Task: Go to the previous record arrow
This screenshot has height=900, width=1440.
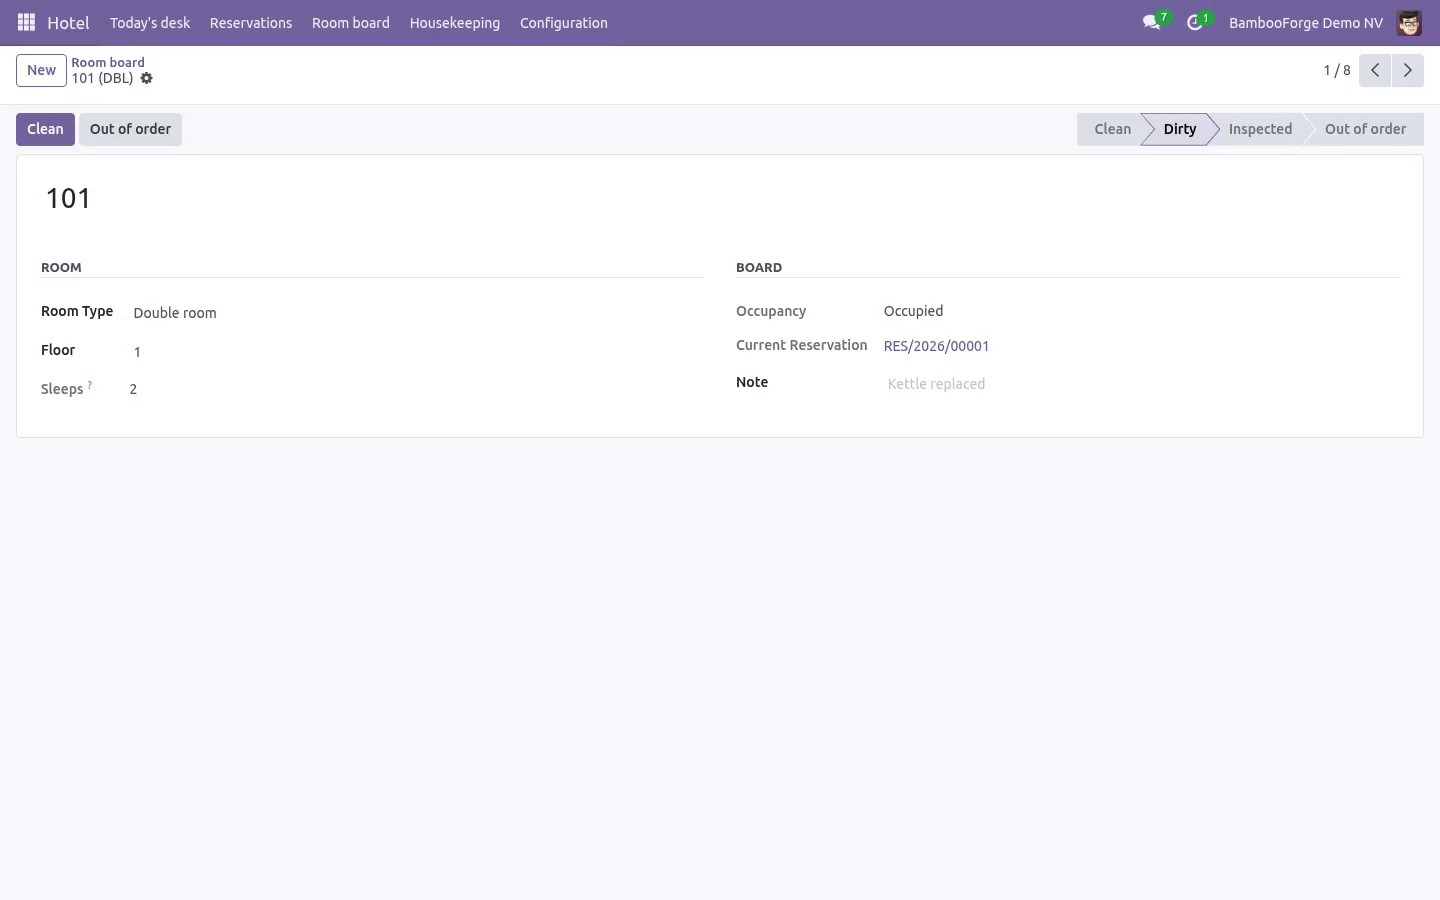Action: coord(1375,70)
